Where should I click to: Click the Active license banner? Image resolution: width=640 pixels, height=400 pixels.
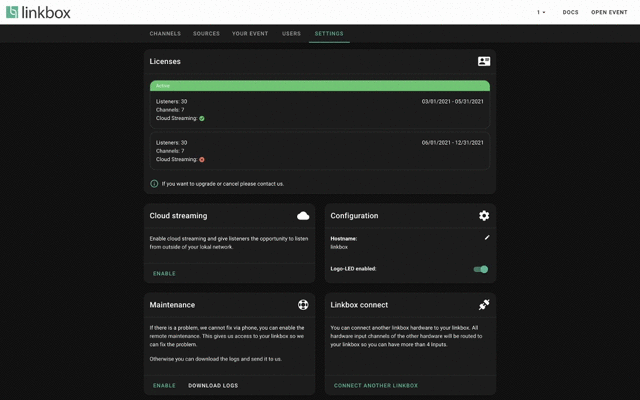click(x=320, y=86)
